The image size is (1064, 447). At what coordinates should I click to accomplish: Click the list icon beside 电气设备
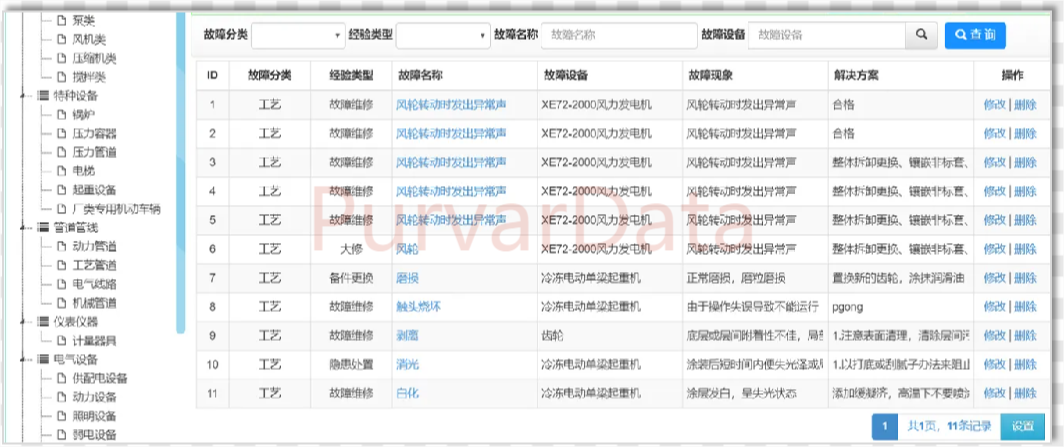pyautogui.click(x=43, y=359)
